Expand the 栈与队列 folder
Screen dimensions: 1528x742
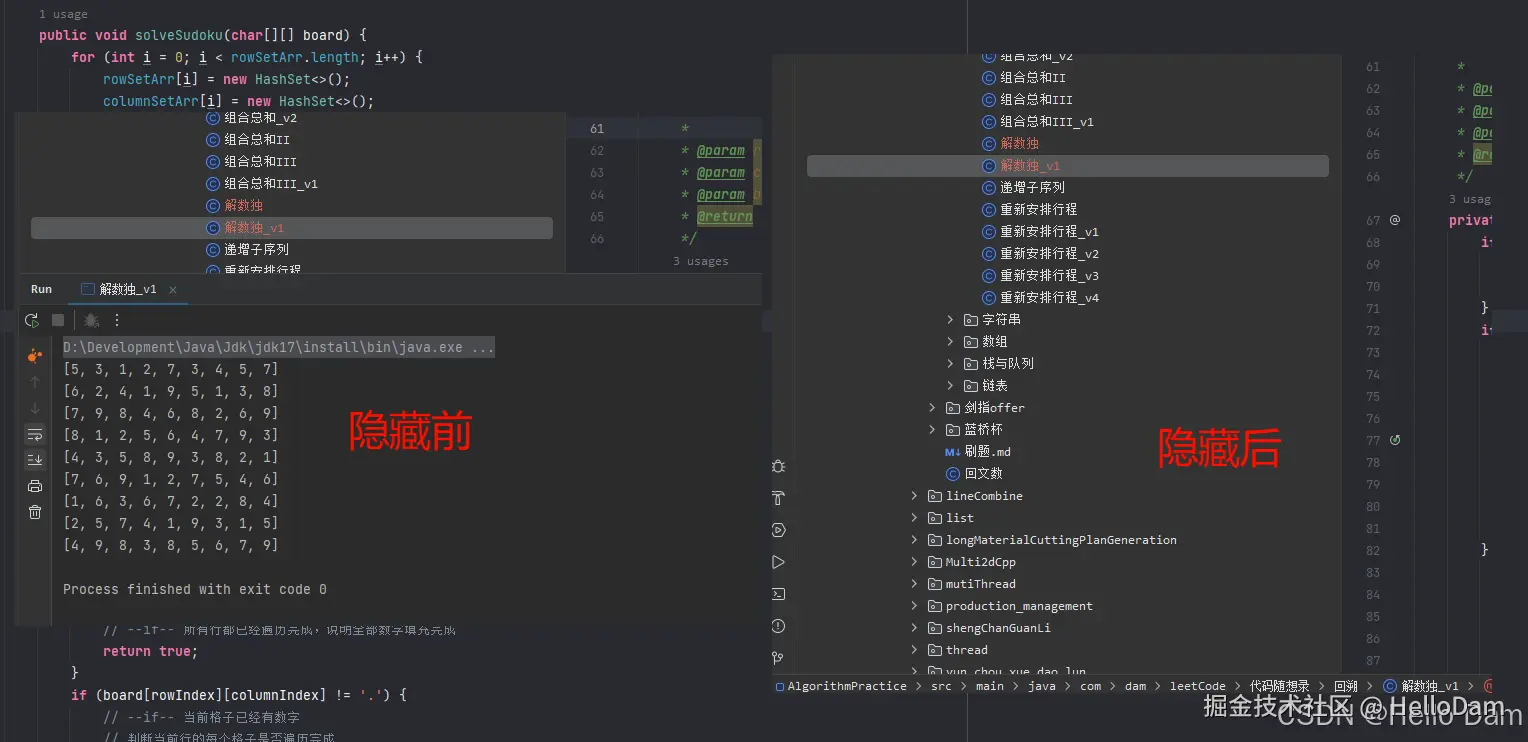pos(950,364)
